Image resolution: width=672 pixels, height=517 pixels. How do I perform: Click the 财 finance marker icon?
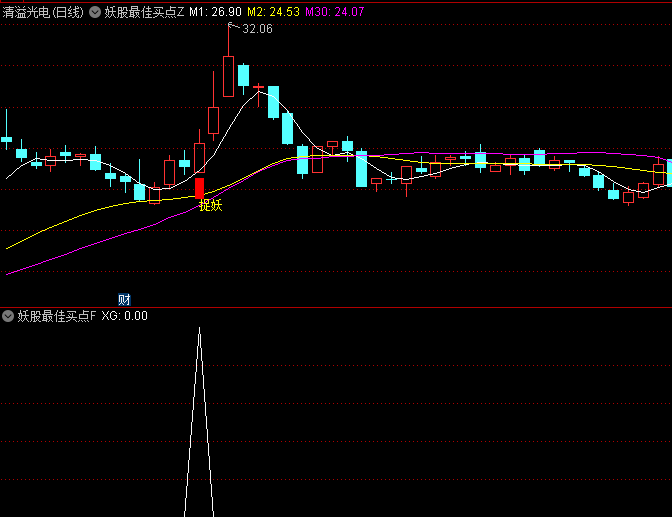124,299
